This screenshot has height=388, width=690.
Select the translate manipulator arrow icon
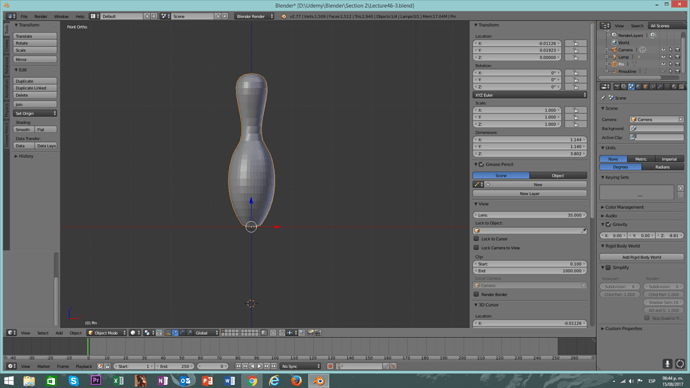tap(175, 333)
